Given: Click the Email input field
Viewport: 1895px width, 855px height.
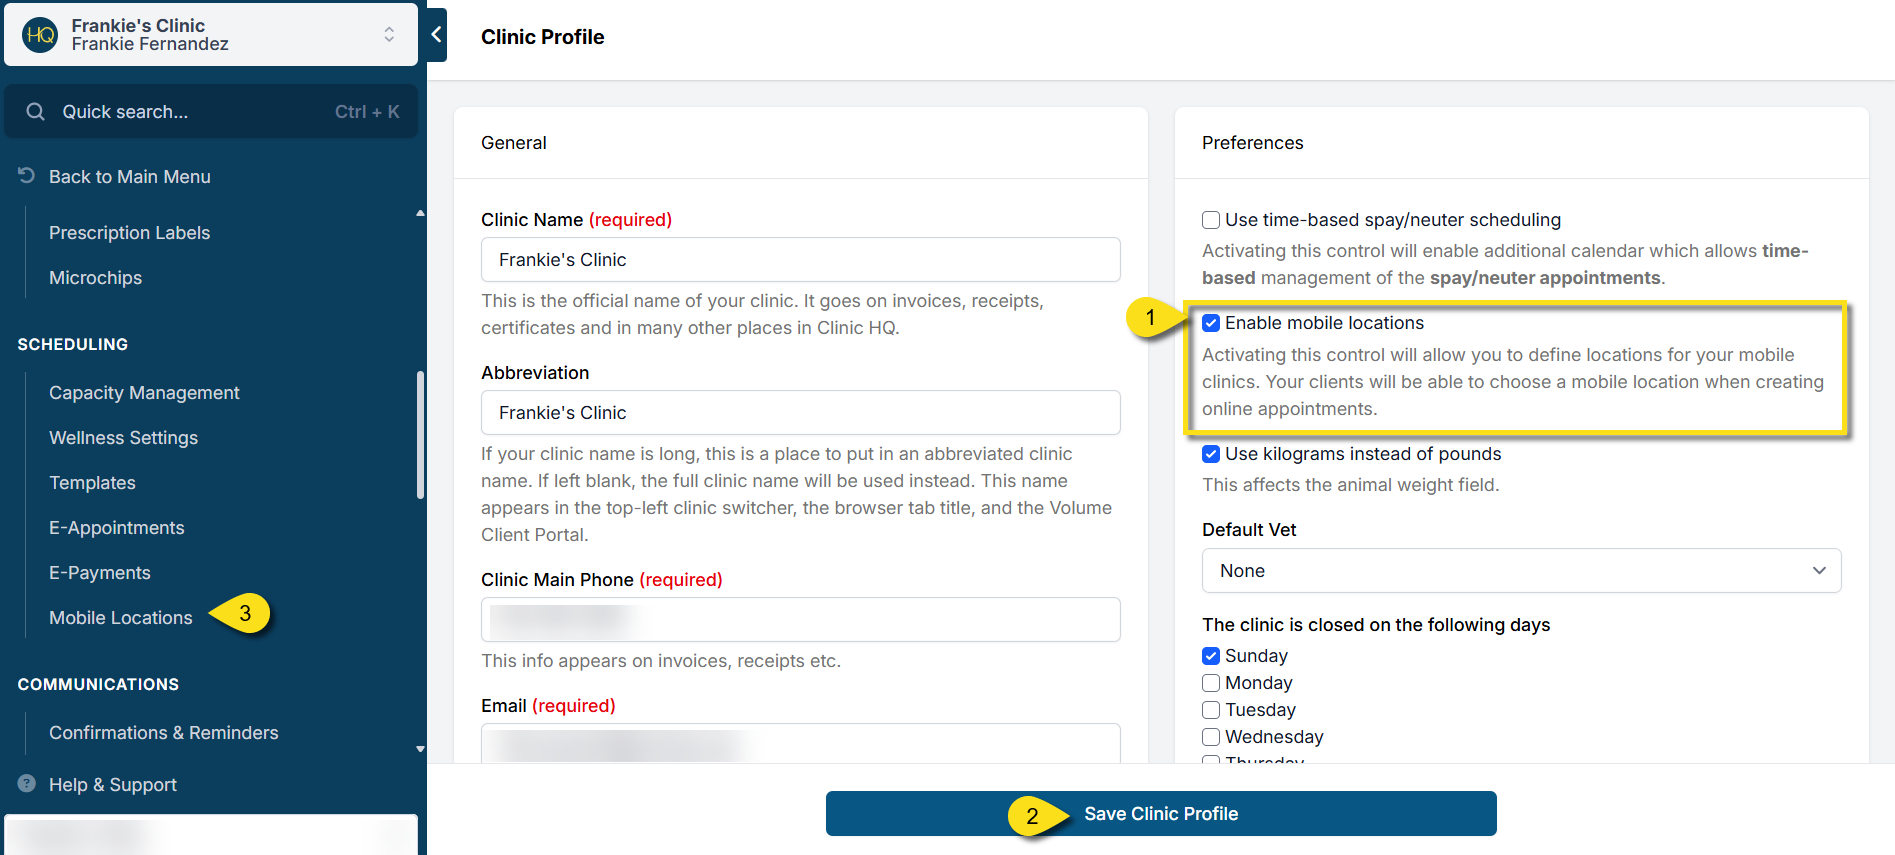Looking at the screenshot, I should tap(800, 744).
